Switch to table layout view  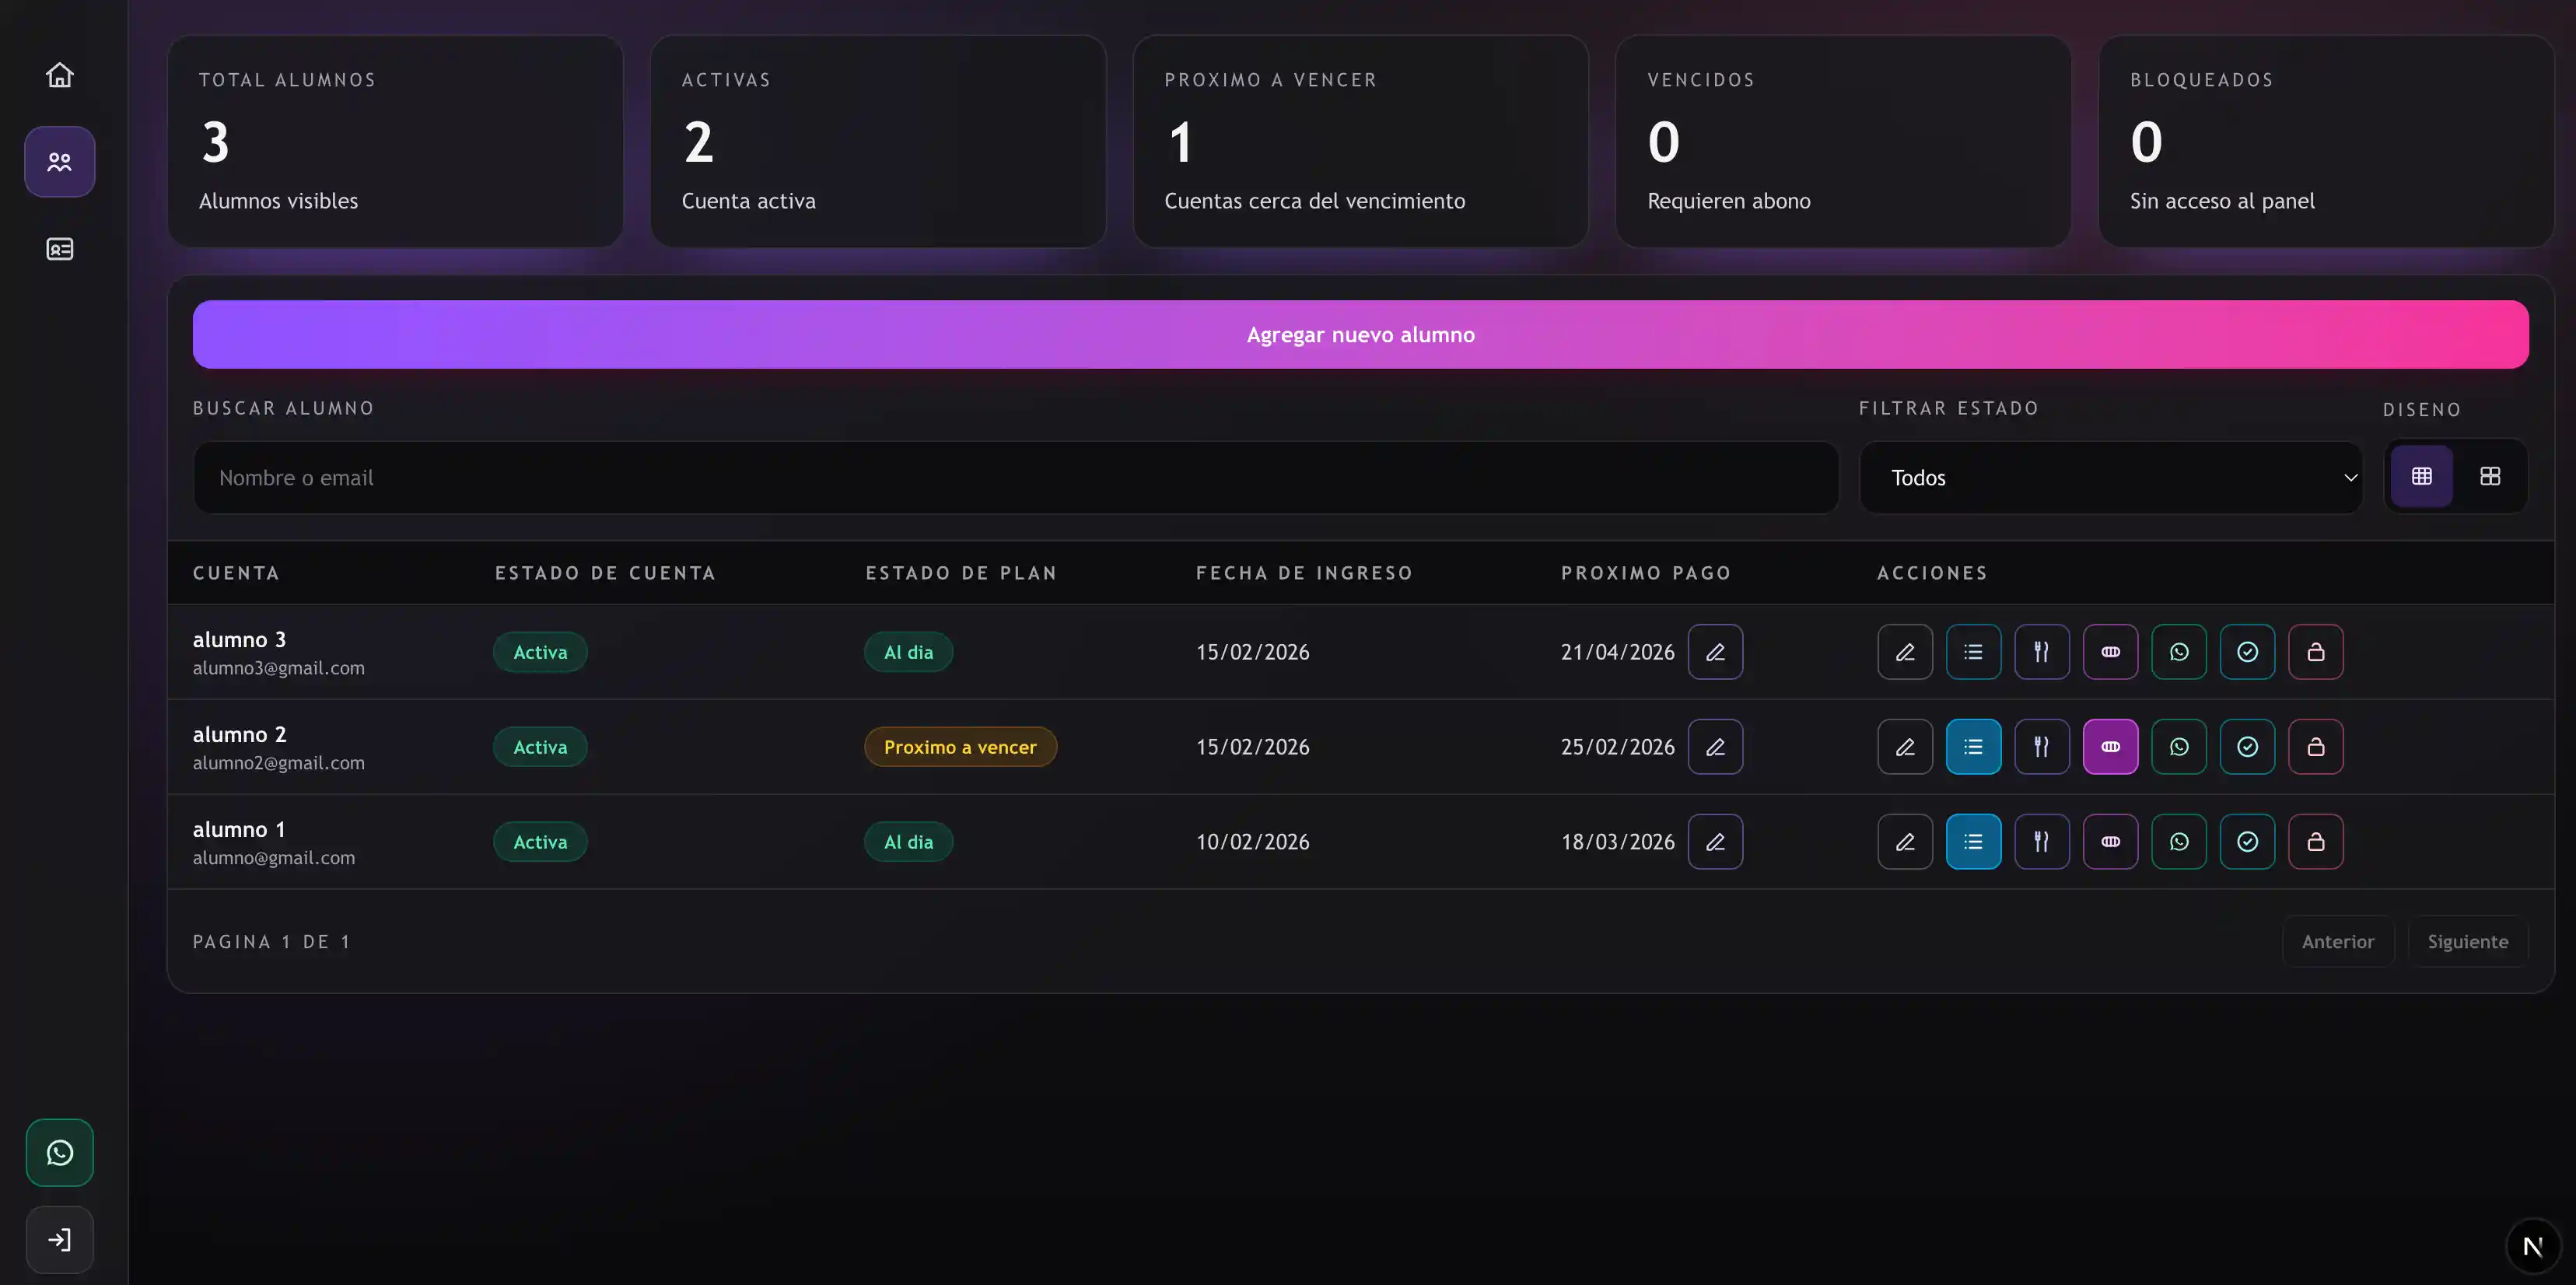[x=2421, y=476]
